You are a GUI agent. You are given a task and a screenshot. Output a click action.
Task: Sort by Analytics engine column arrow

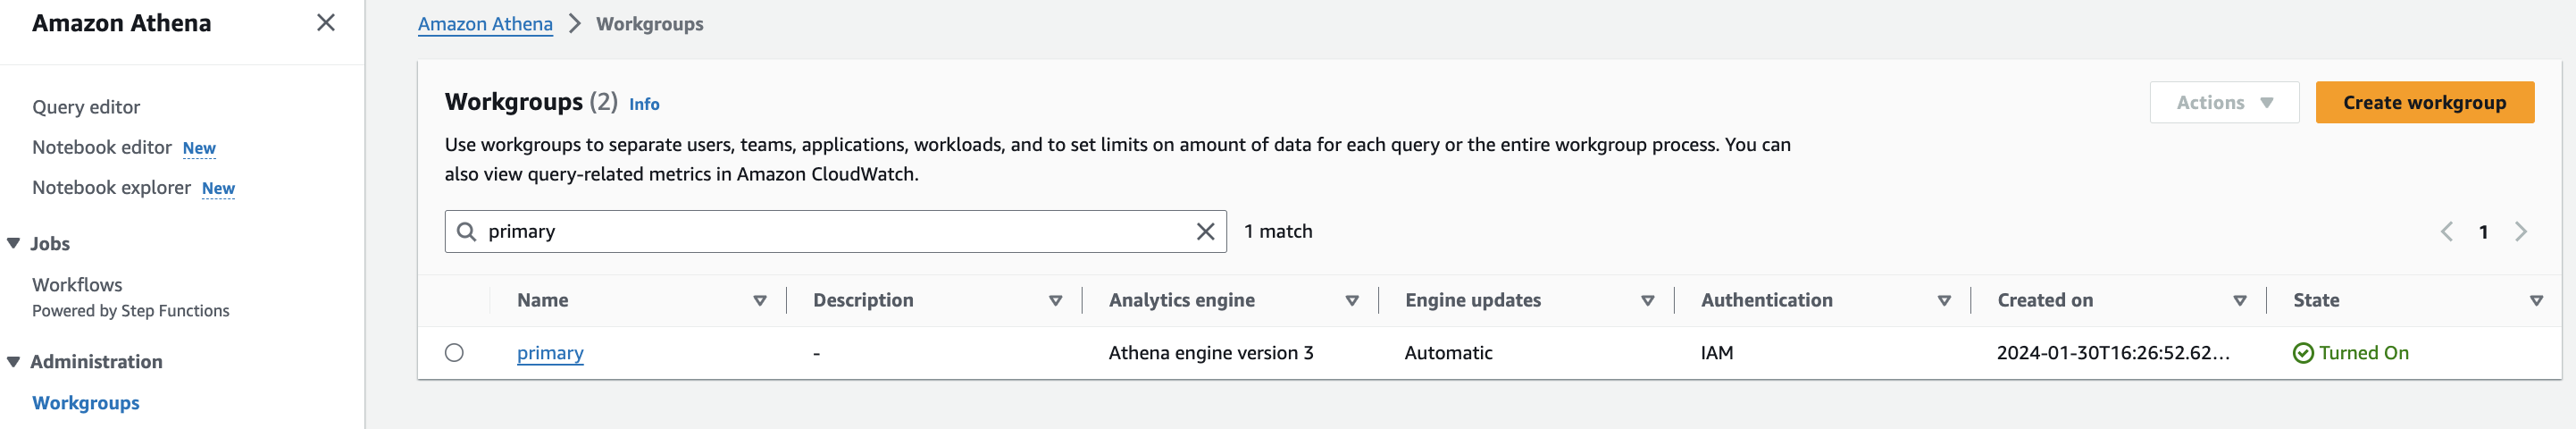click(x=1352, y=301)
